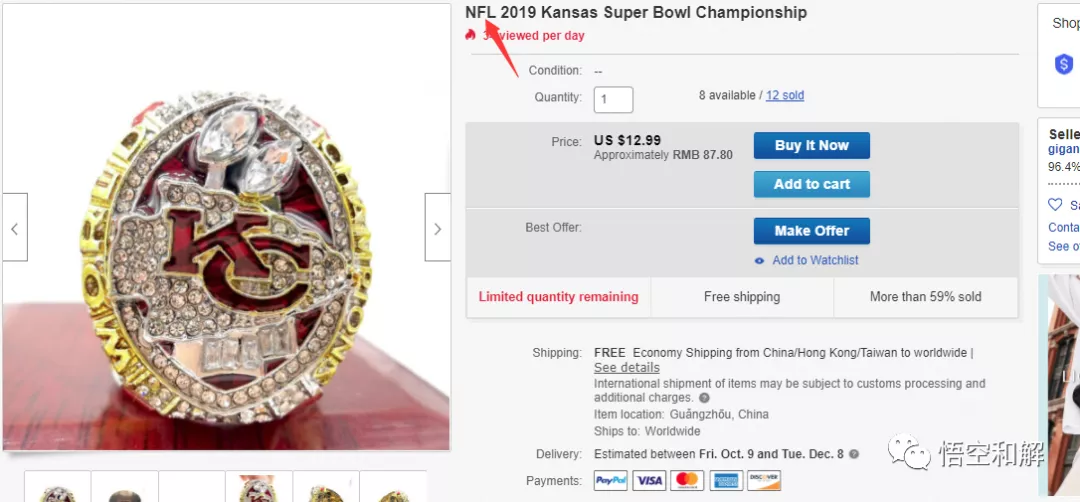This screenshot has height=502, width=1080.
Task: Click the Quantity input field
Action: [613, 99]
